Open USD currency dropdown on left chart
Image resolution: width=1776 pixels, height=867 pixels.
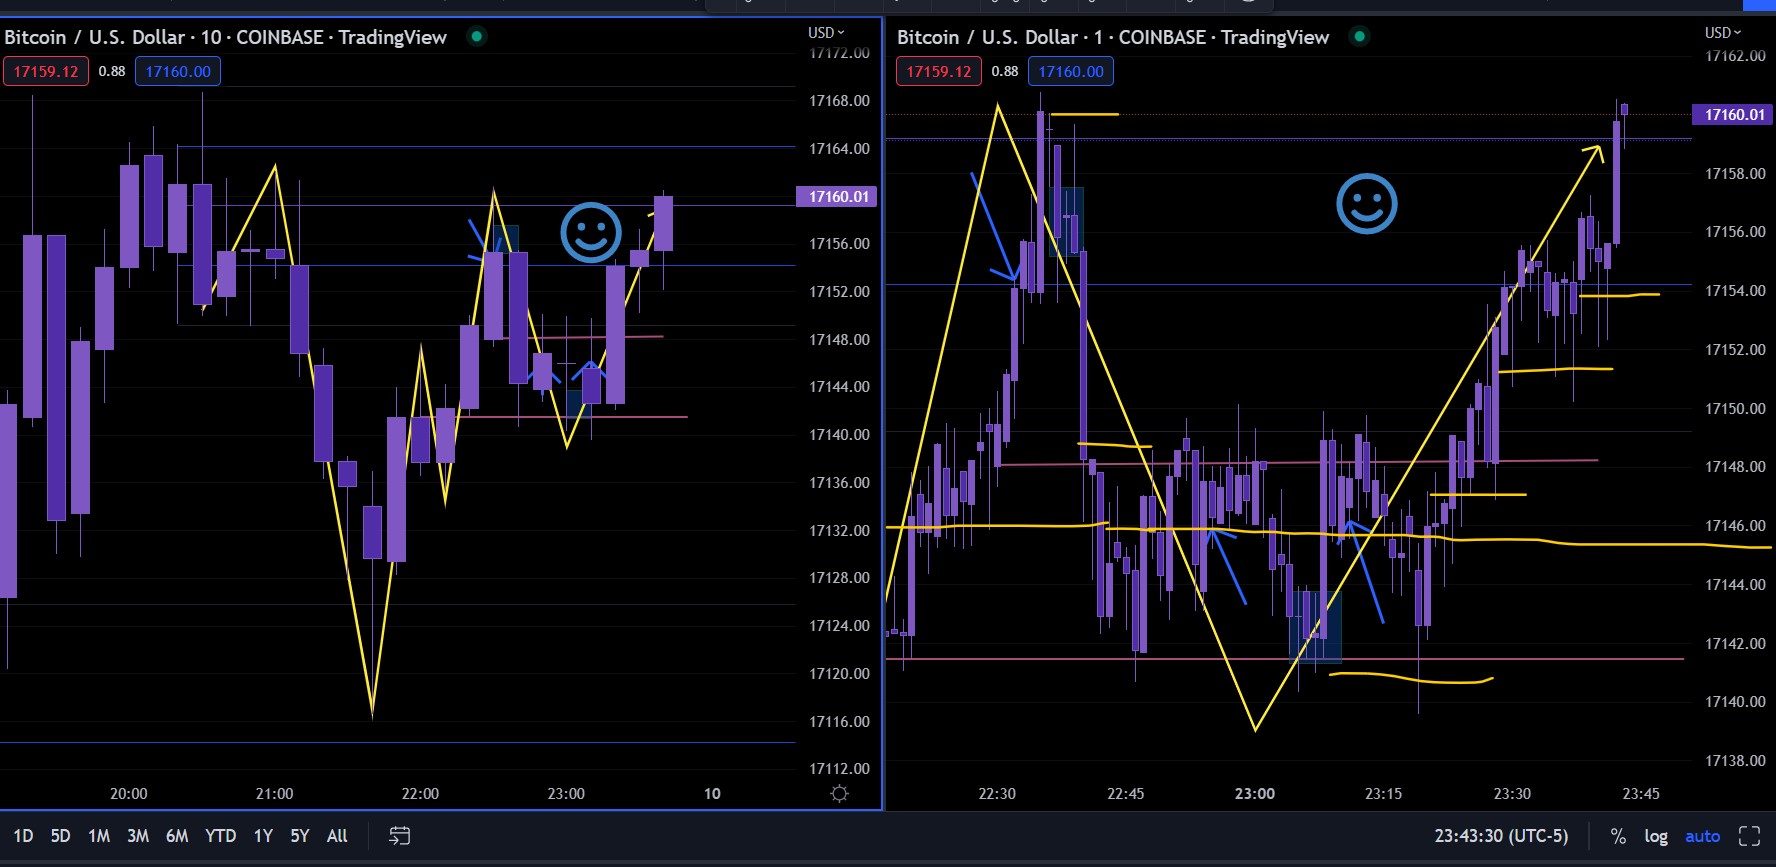tap(826, 33)
